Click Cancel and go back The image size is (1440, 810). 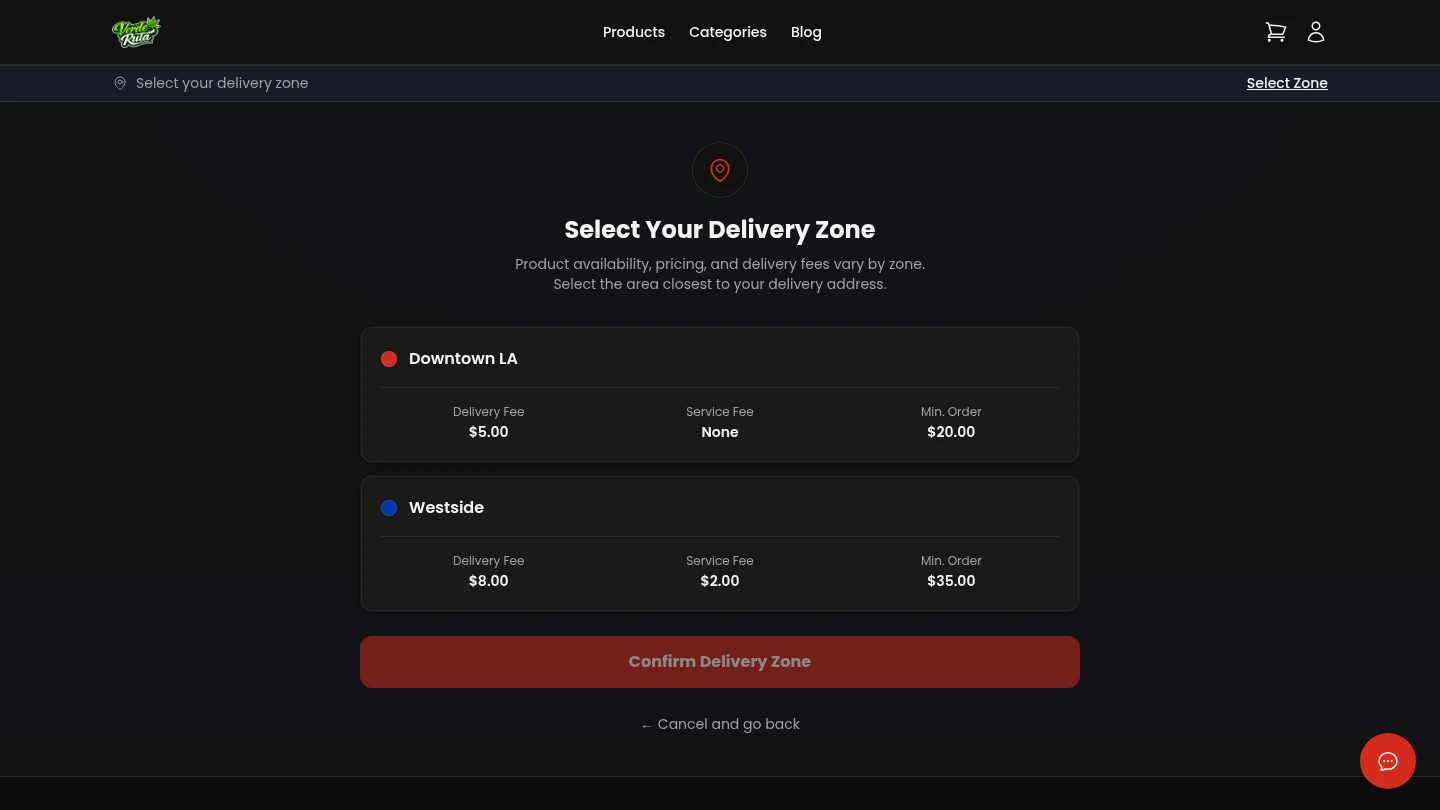pos(720,724)
